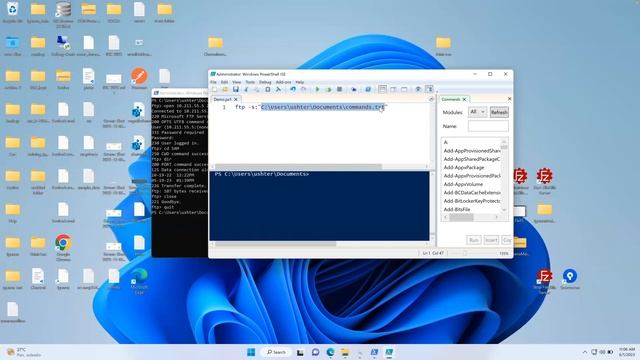Select Add-AppxPackage in the command list
Viewport: 640px width, 360px height.
click(x=464, y=167)
